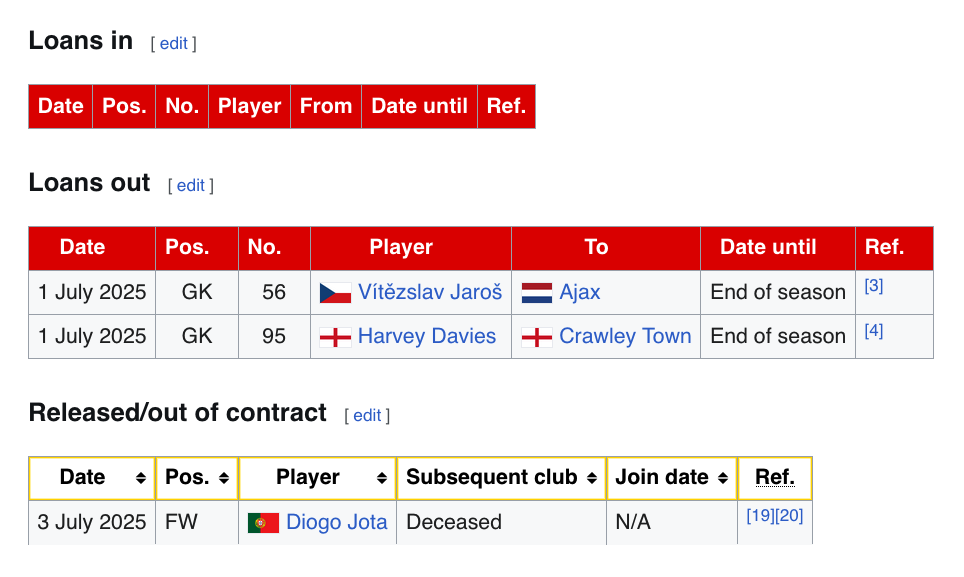
Task: Open reference [3] citation
Action: [x=874, y=286]
